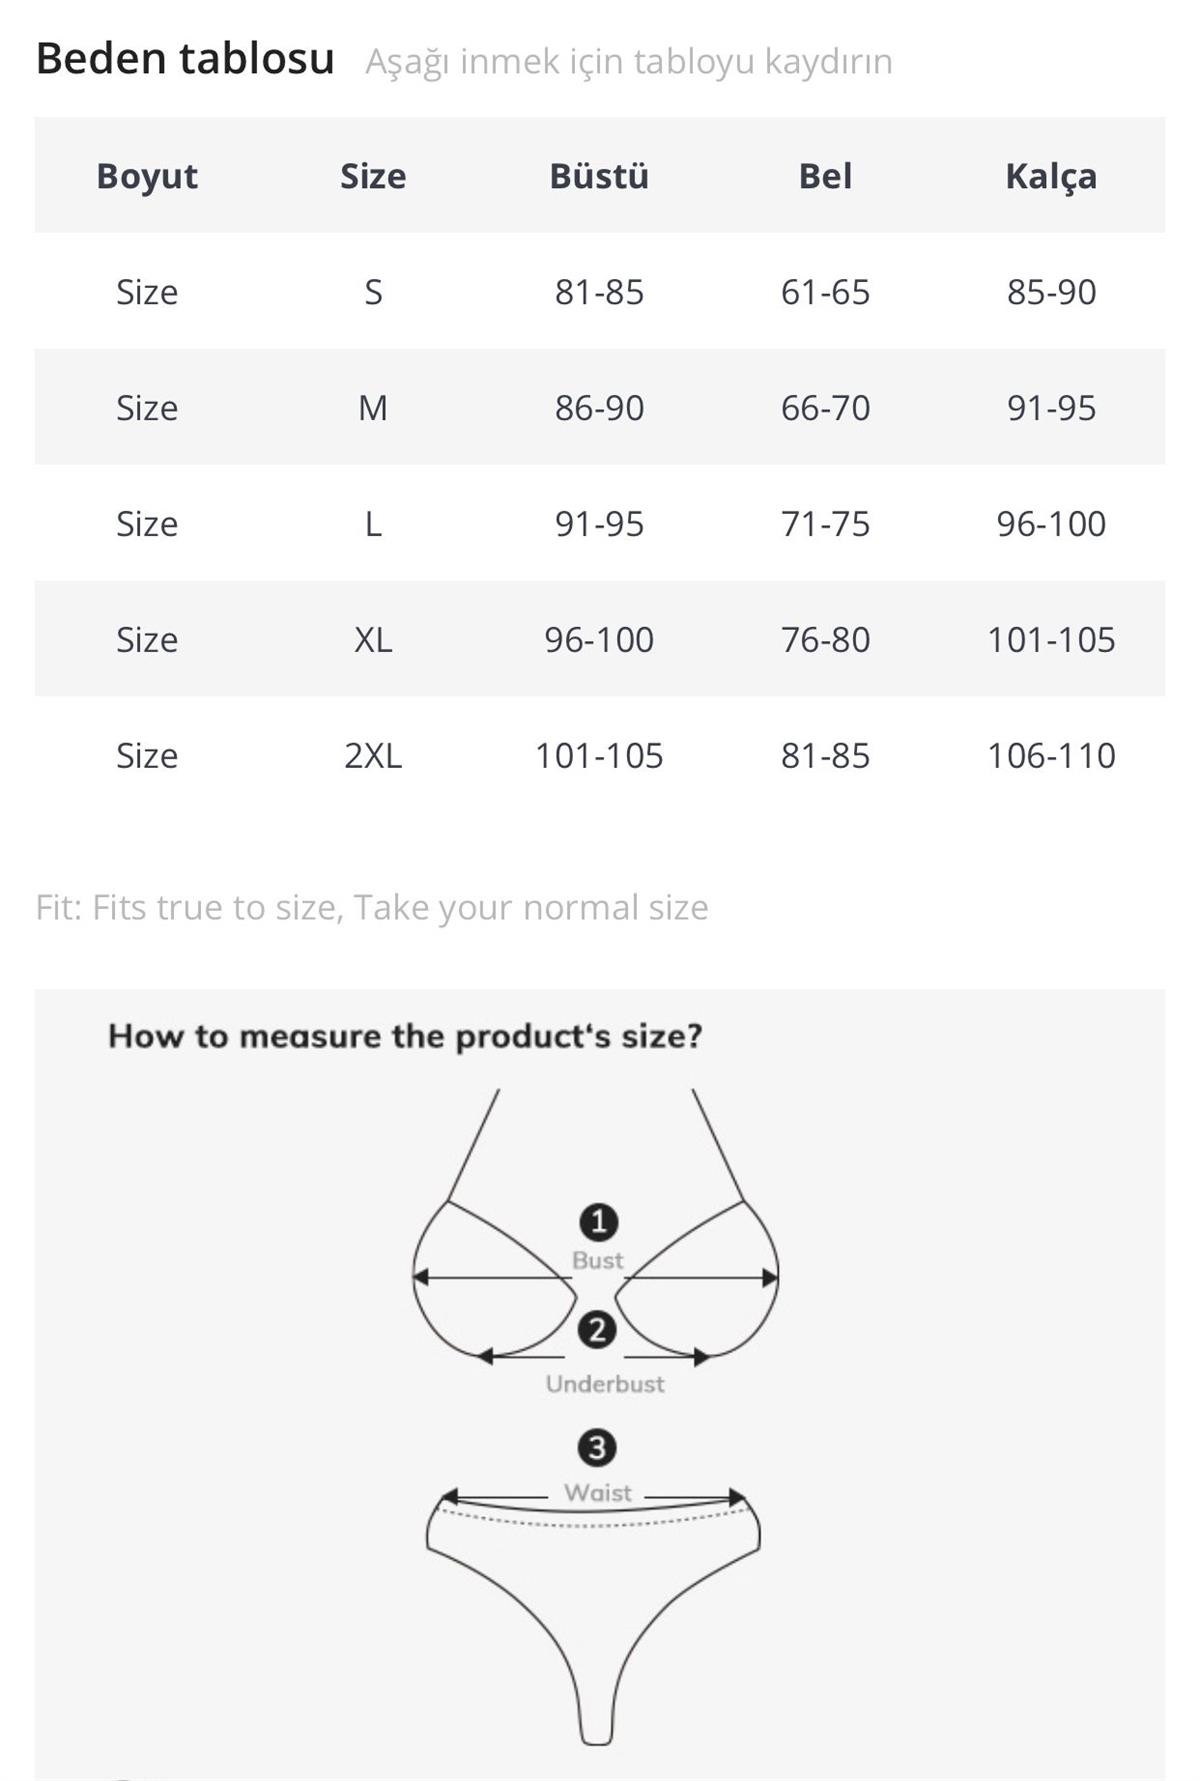
Task: Click the 'Fits true to size' note
Action: coord(371,907)
